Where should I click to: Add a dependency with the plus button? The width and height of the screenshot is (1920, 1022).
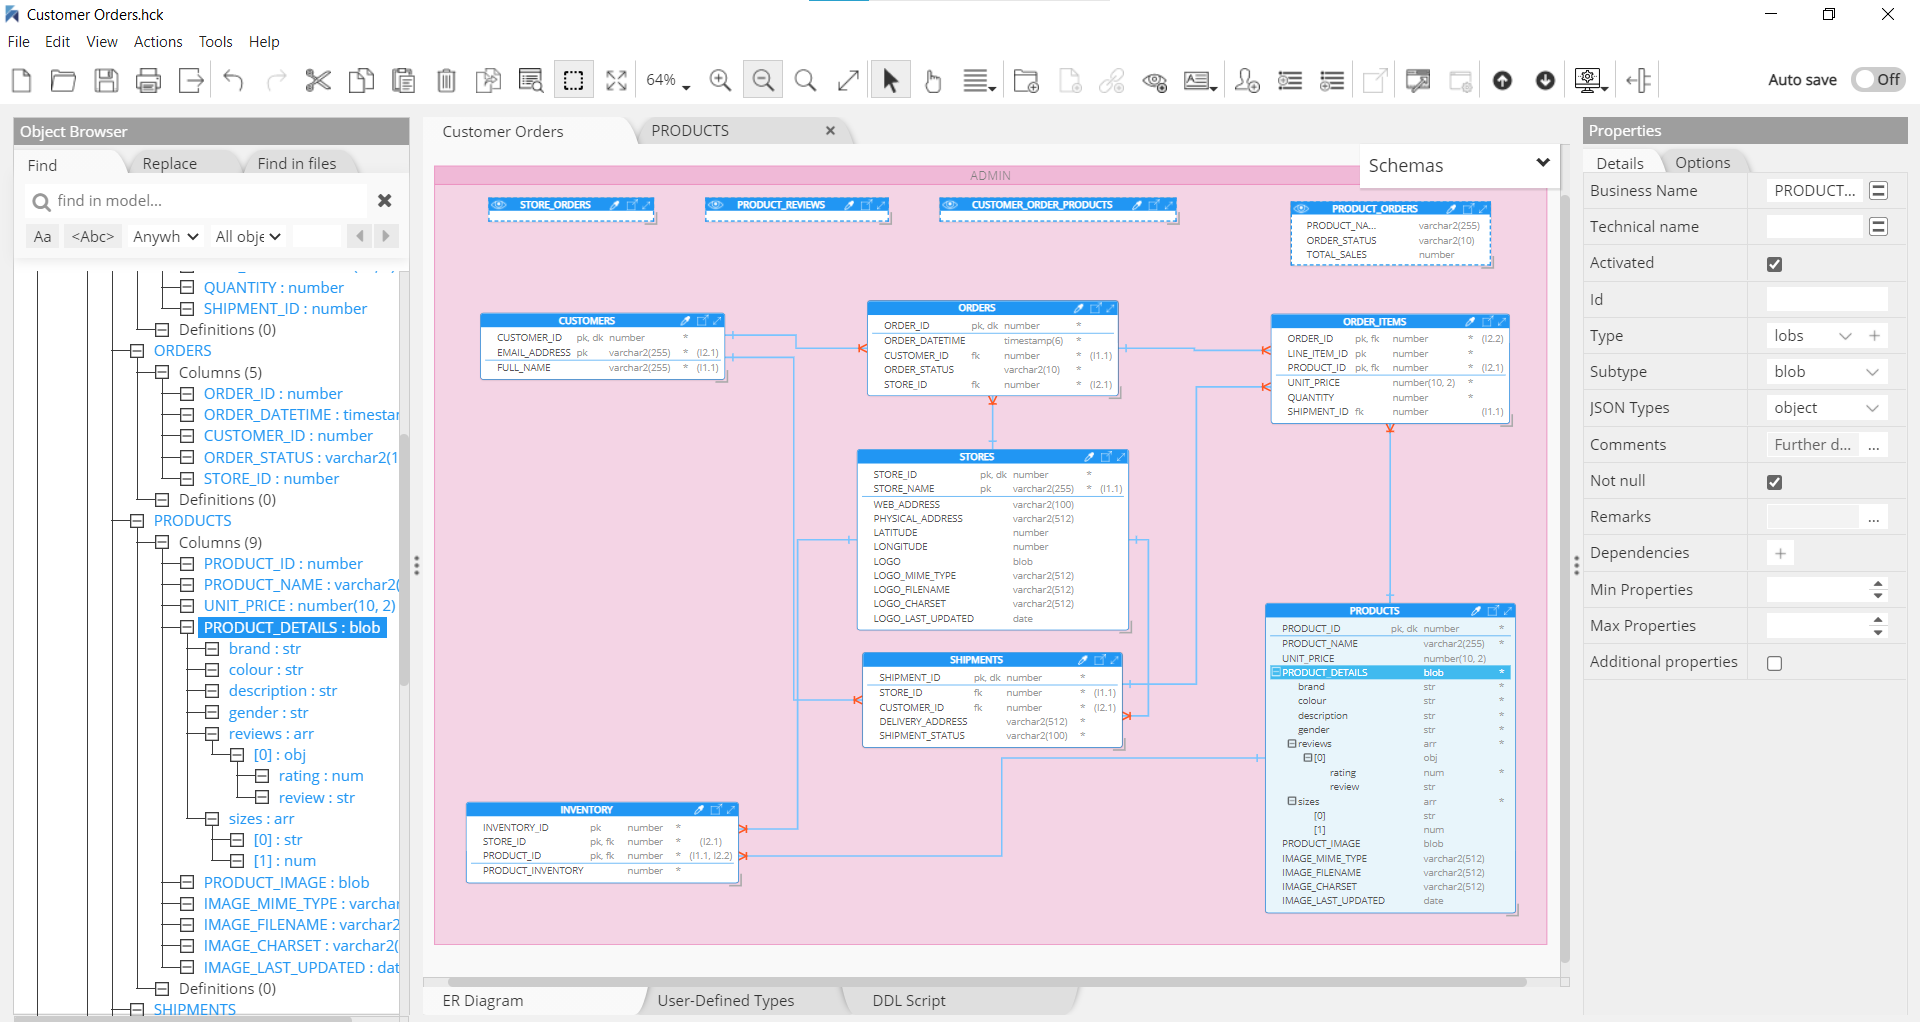tap(1780, 553)
